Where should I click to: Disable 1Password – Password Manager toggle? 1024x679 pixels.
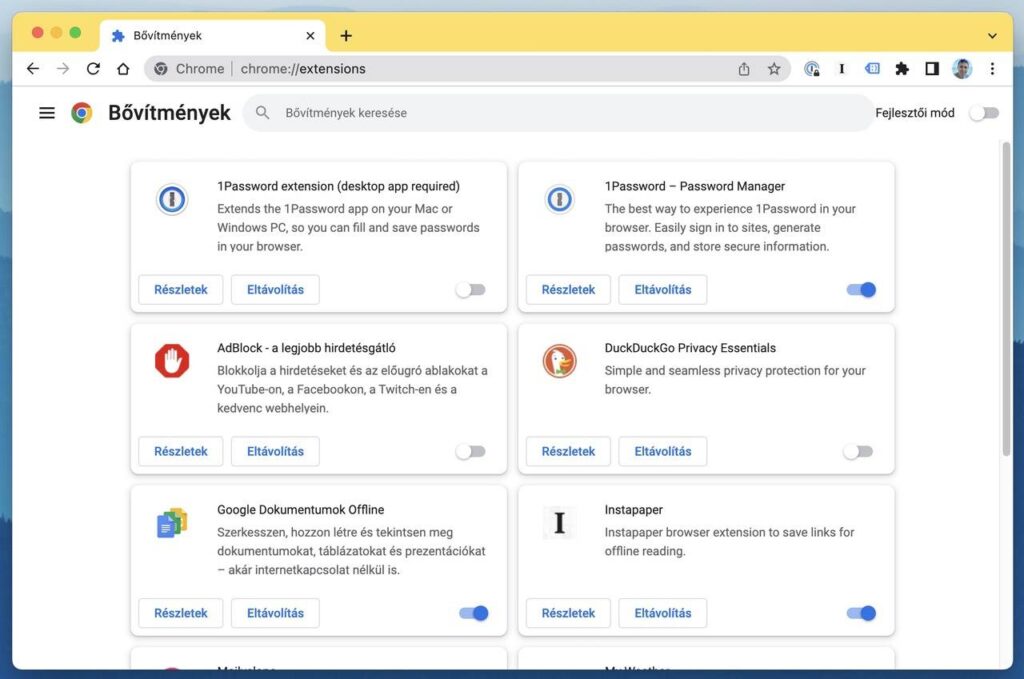(861, 289)
